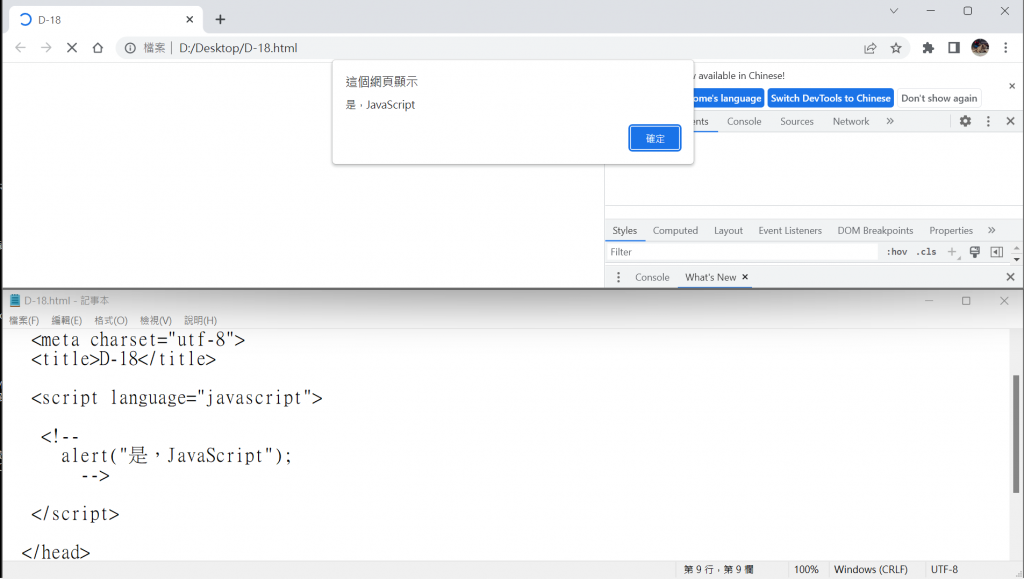Screen dimensions: 1024x579
Task: Click Don't show again button
Action: coord(939,98)
